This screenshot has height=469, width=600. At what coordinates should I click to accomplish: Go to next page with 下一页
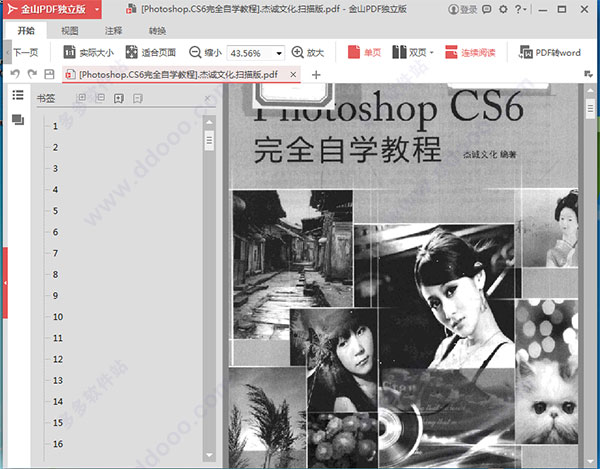coord(25,52)
